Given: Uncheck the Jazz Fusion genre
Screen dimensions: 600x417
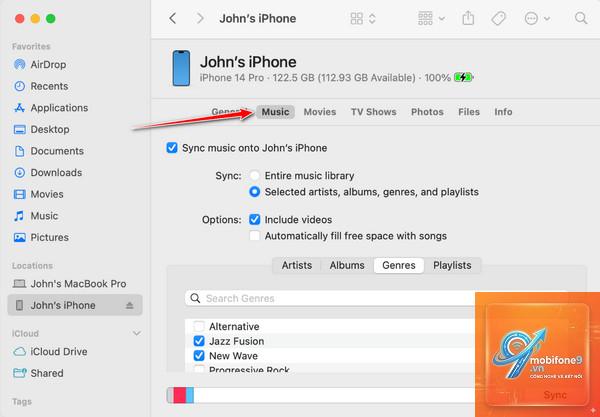Looking at the screenshot, I should click(x=199, y=341).
